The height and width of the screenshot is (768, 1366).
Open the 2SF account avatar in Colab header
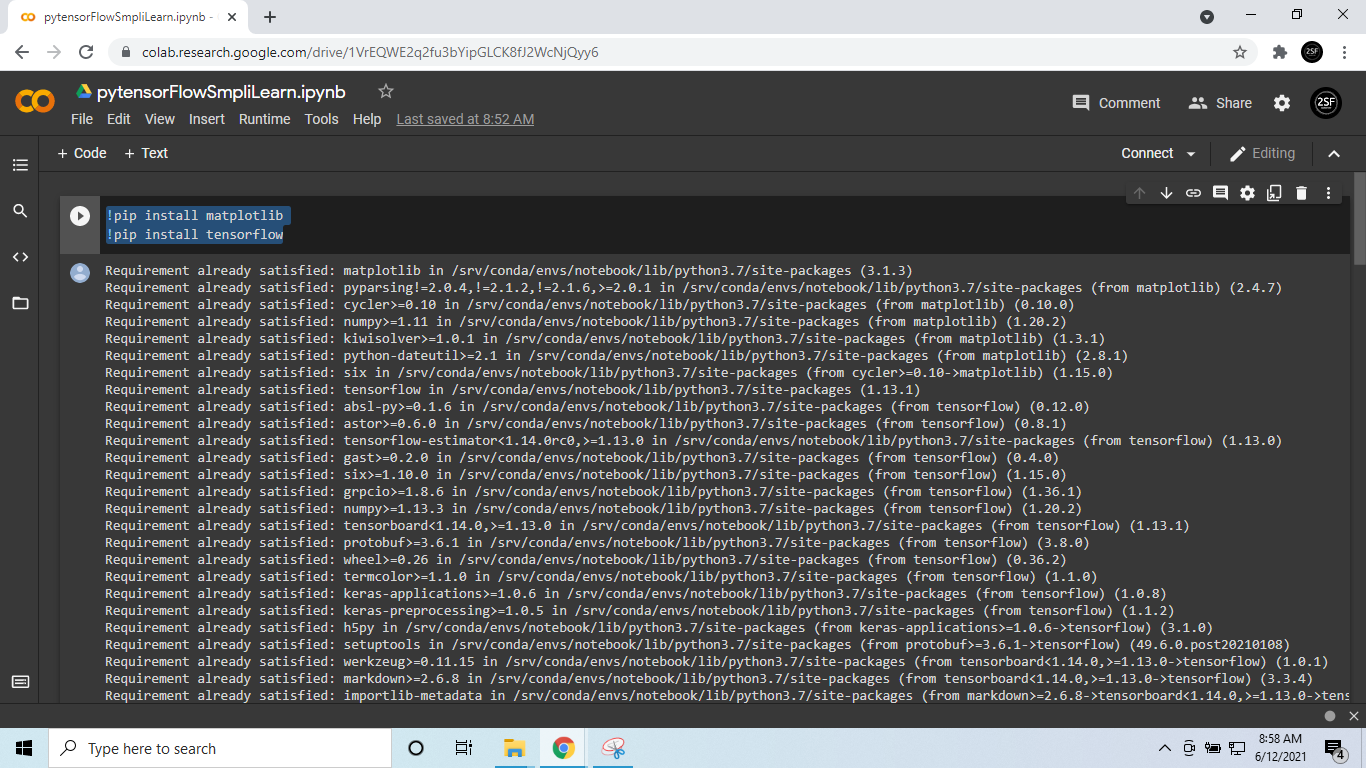pyautogui.click(x=1326, y=103)
